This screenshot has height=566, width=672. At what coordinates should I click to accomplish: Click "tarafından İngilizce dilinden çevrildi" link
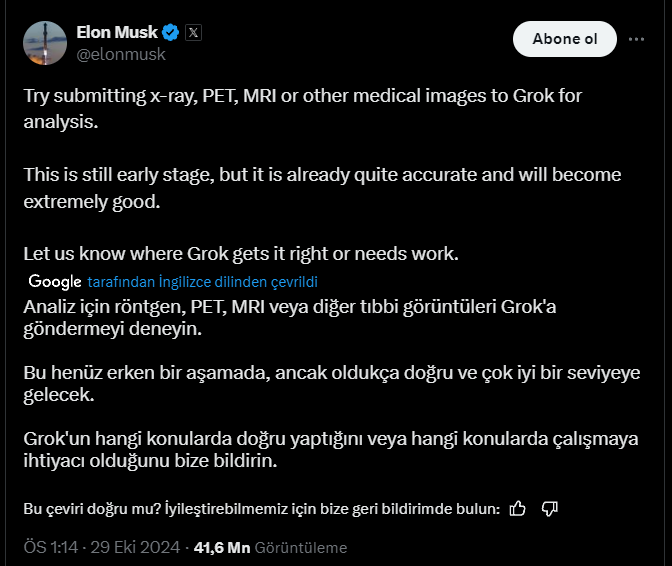point(203,282)
